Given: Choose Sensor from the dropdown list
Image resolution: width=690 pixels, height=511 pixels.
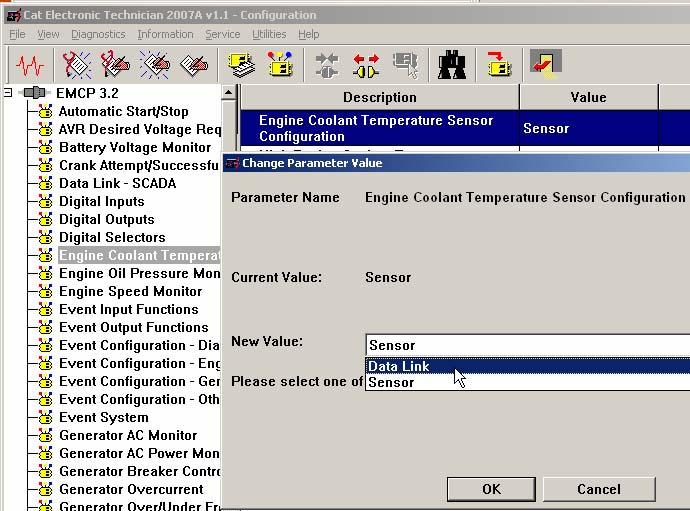Looking at the screenshot, I should click(528, 382).
